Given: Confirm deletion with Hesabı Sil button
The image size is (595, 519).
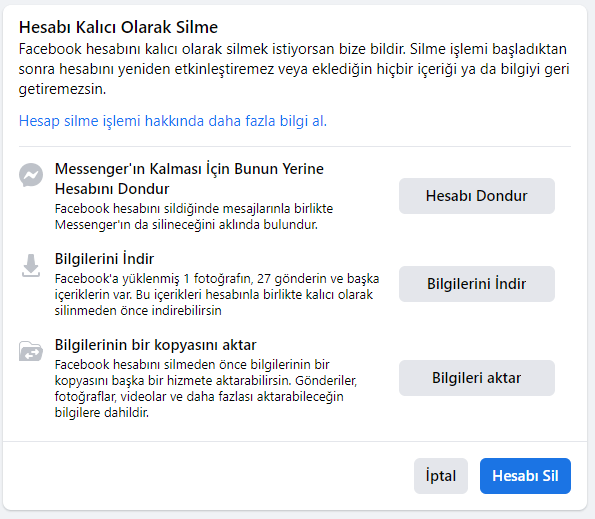Looking at the screenshot, I should click(525, 476).
